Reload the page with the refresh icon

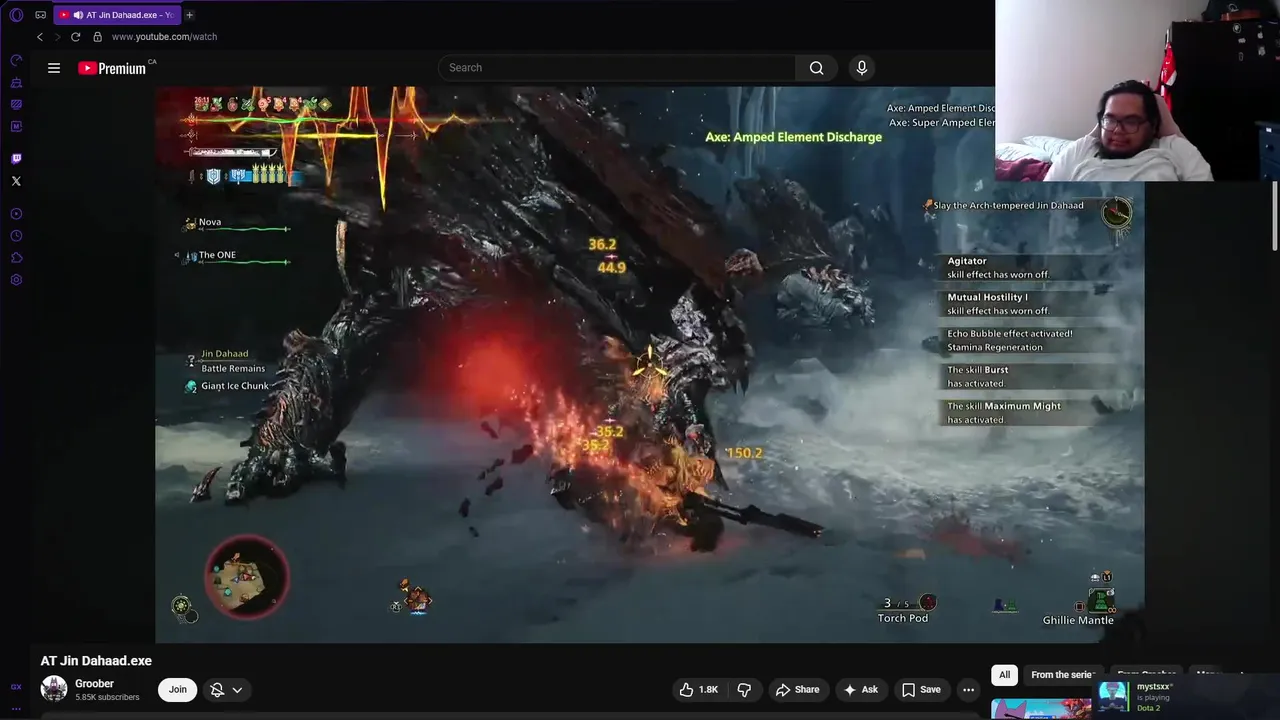coord(75,37)
